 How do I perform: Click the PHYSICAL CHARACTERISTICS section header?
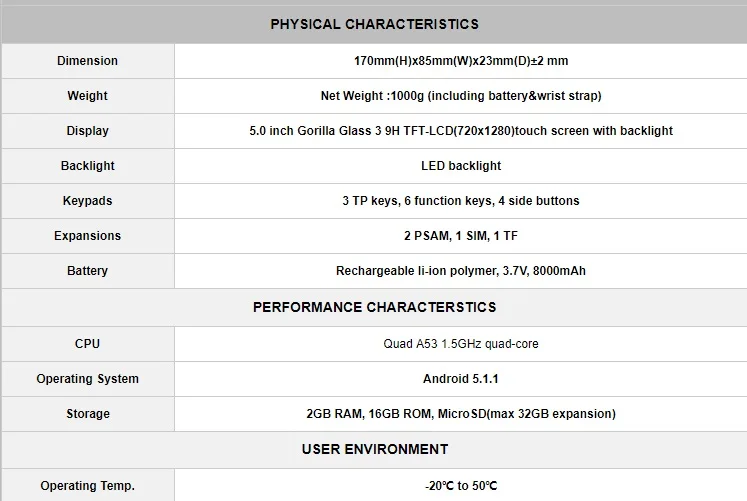374,24
